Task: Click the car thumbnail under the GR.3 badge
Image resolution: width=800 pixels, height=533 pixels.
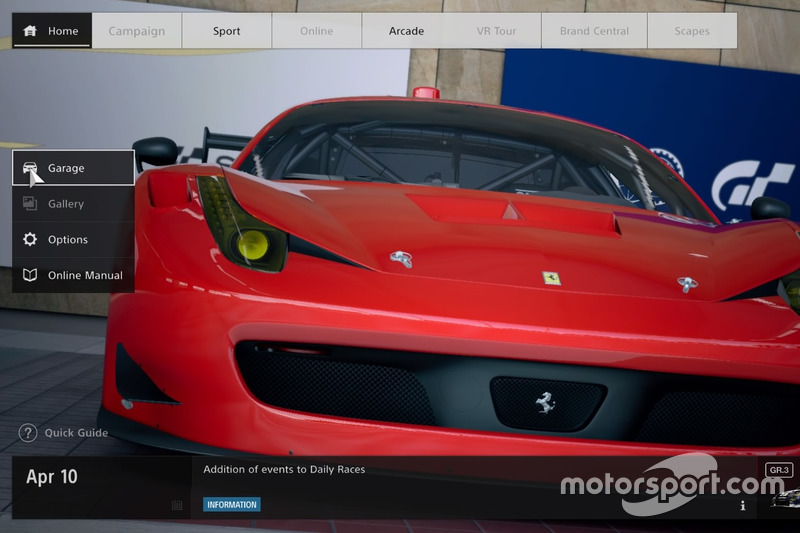Action: click(x=785, y=498)
